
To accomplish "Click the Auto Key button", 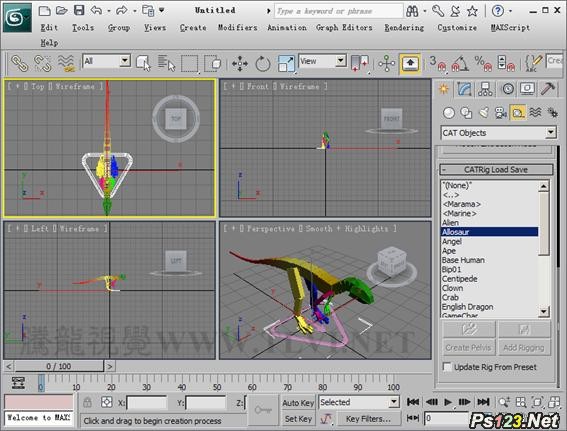I will coord(298,403).
